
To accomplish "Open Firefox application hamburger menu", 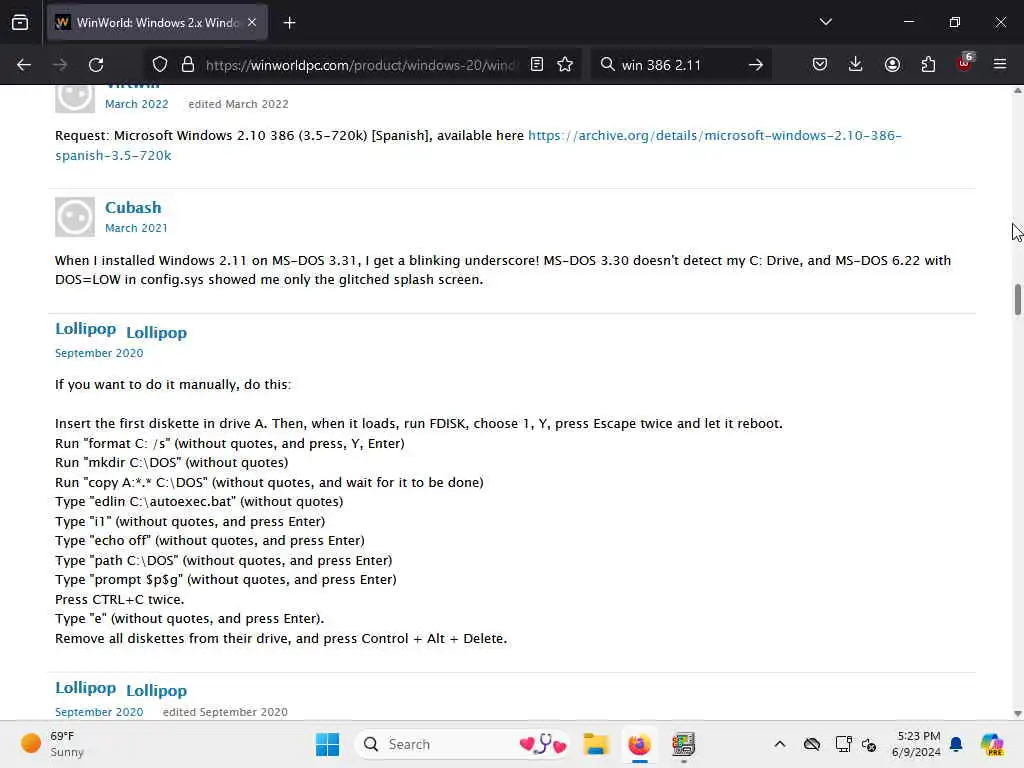I will coord(1000,64).
